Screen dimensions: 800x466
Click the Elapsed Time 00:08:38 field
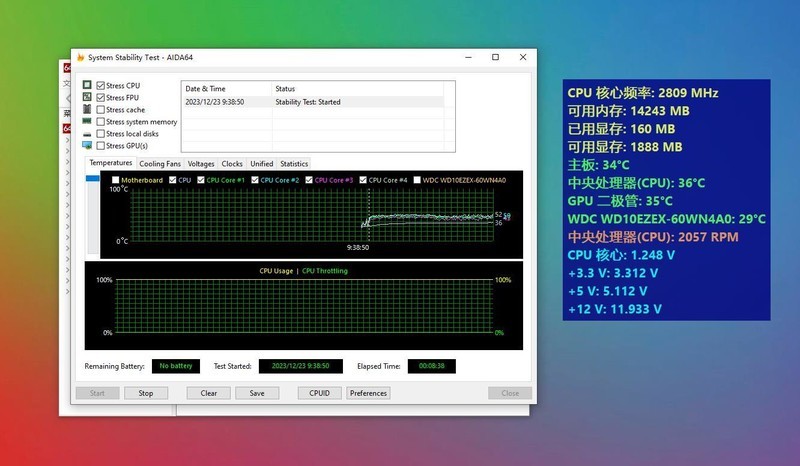click(432, 366)
